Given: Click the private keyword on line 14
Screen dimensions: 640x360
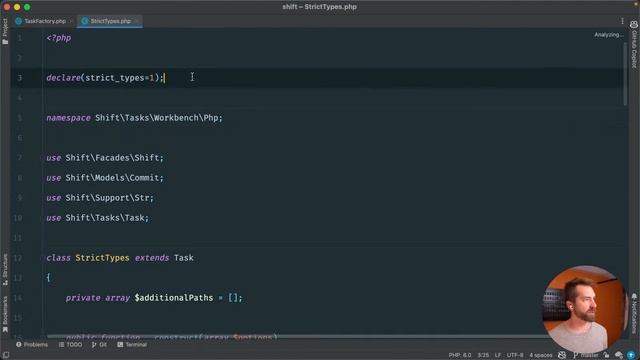Looking at the screenshot, I should [x=83, y=298].
